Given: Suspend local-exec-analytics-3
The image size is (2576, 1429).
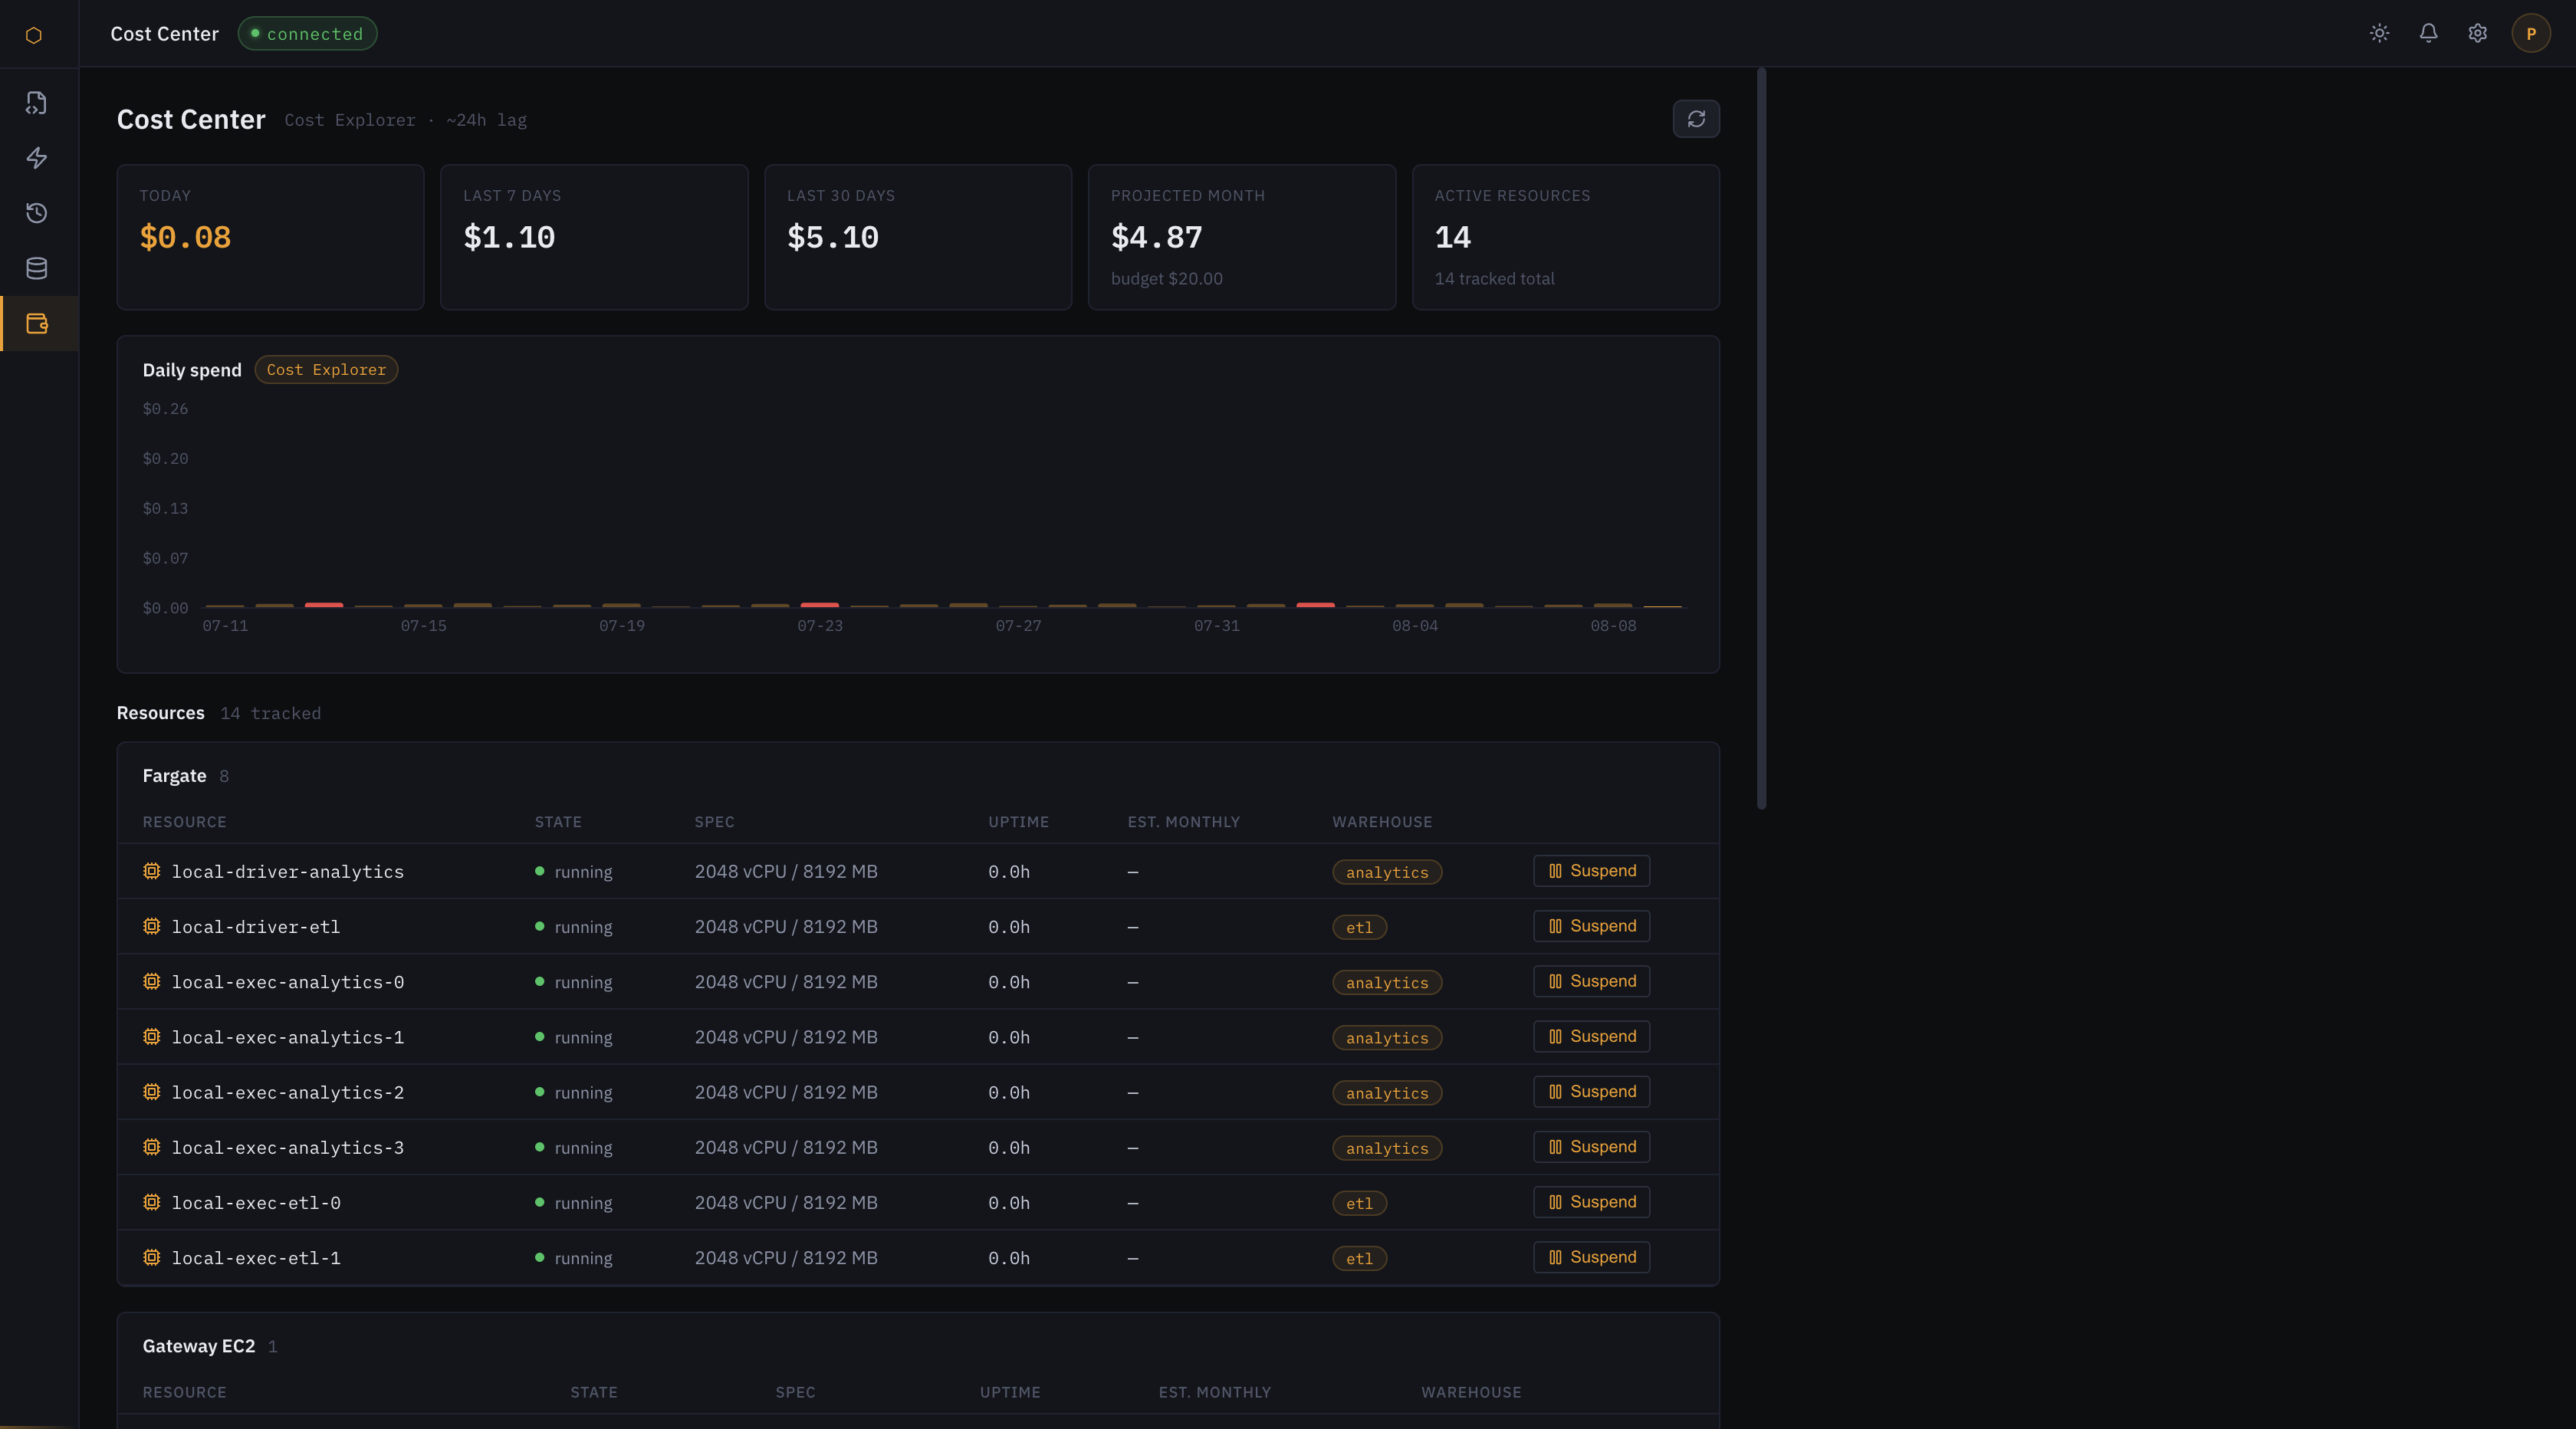Looking at the screenshot, I should point(1591,1146).
